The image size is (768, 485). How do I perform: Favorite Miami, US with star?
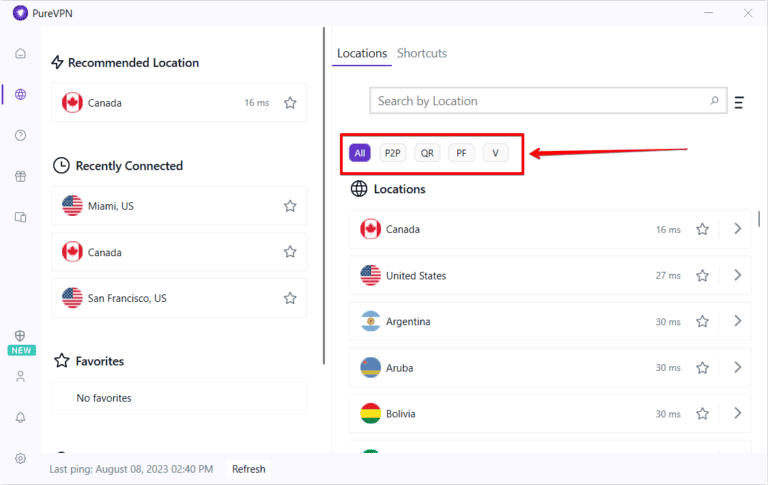coord(290,206)
